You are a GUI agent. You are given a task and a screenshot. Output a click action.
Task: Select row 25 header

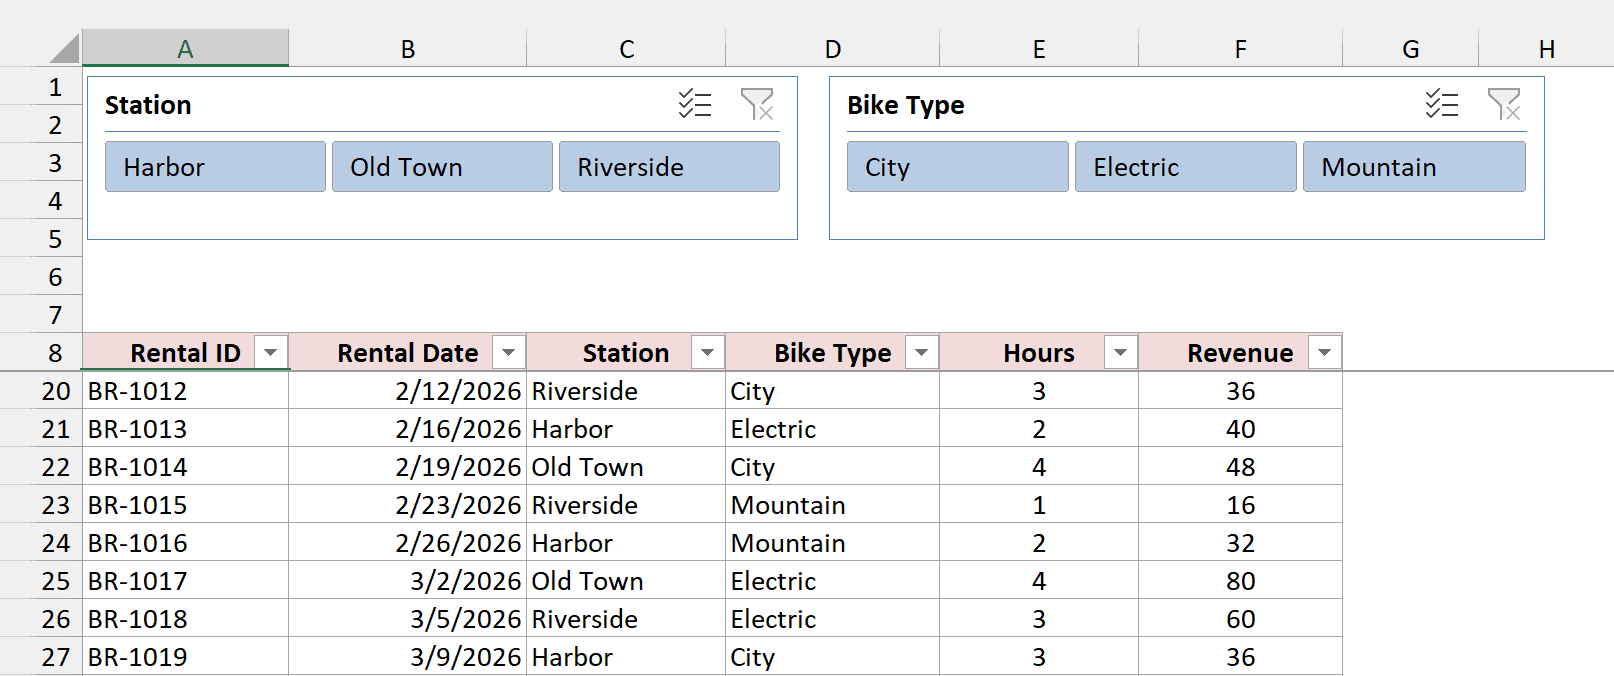pyautogui.click(x=41, y=581)
